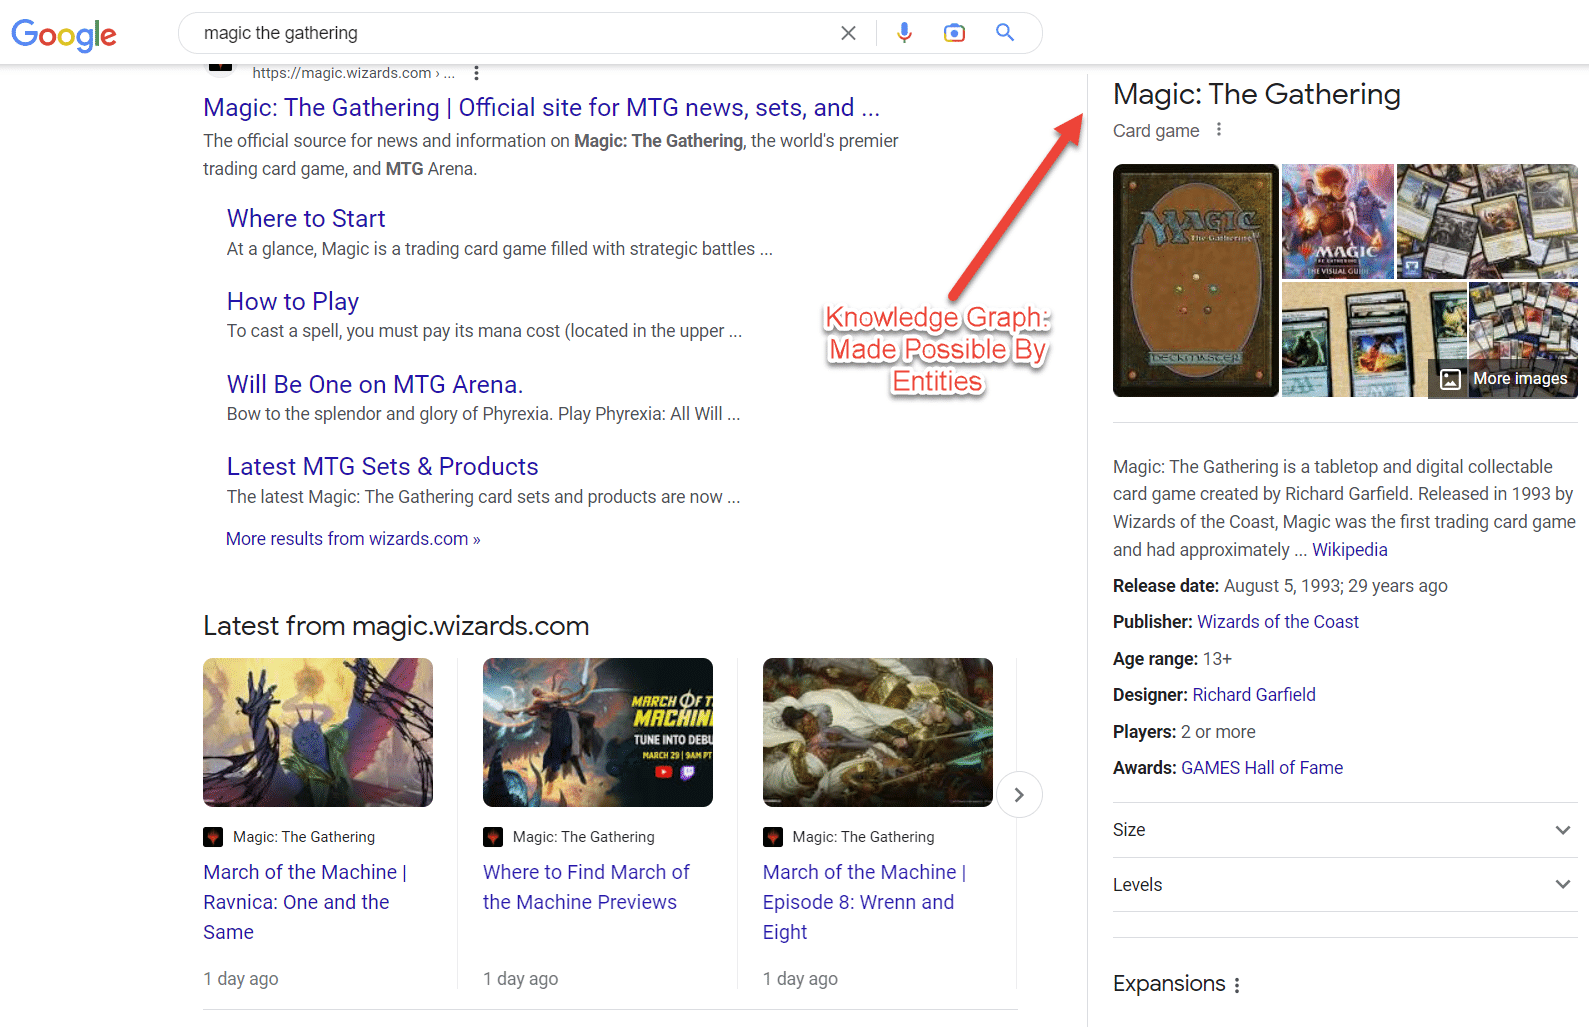The image size is (1589, 1027).
Task: Start voice search with microphone icon
Action: 904,33
